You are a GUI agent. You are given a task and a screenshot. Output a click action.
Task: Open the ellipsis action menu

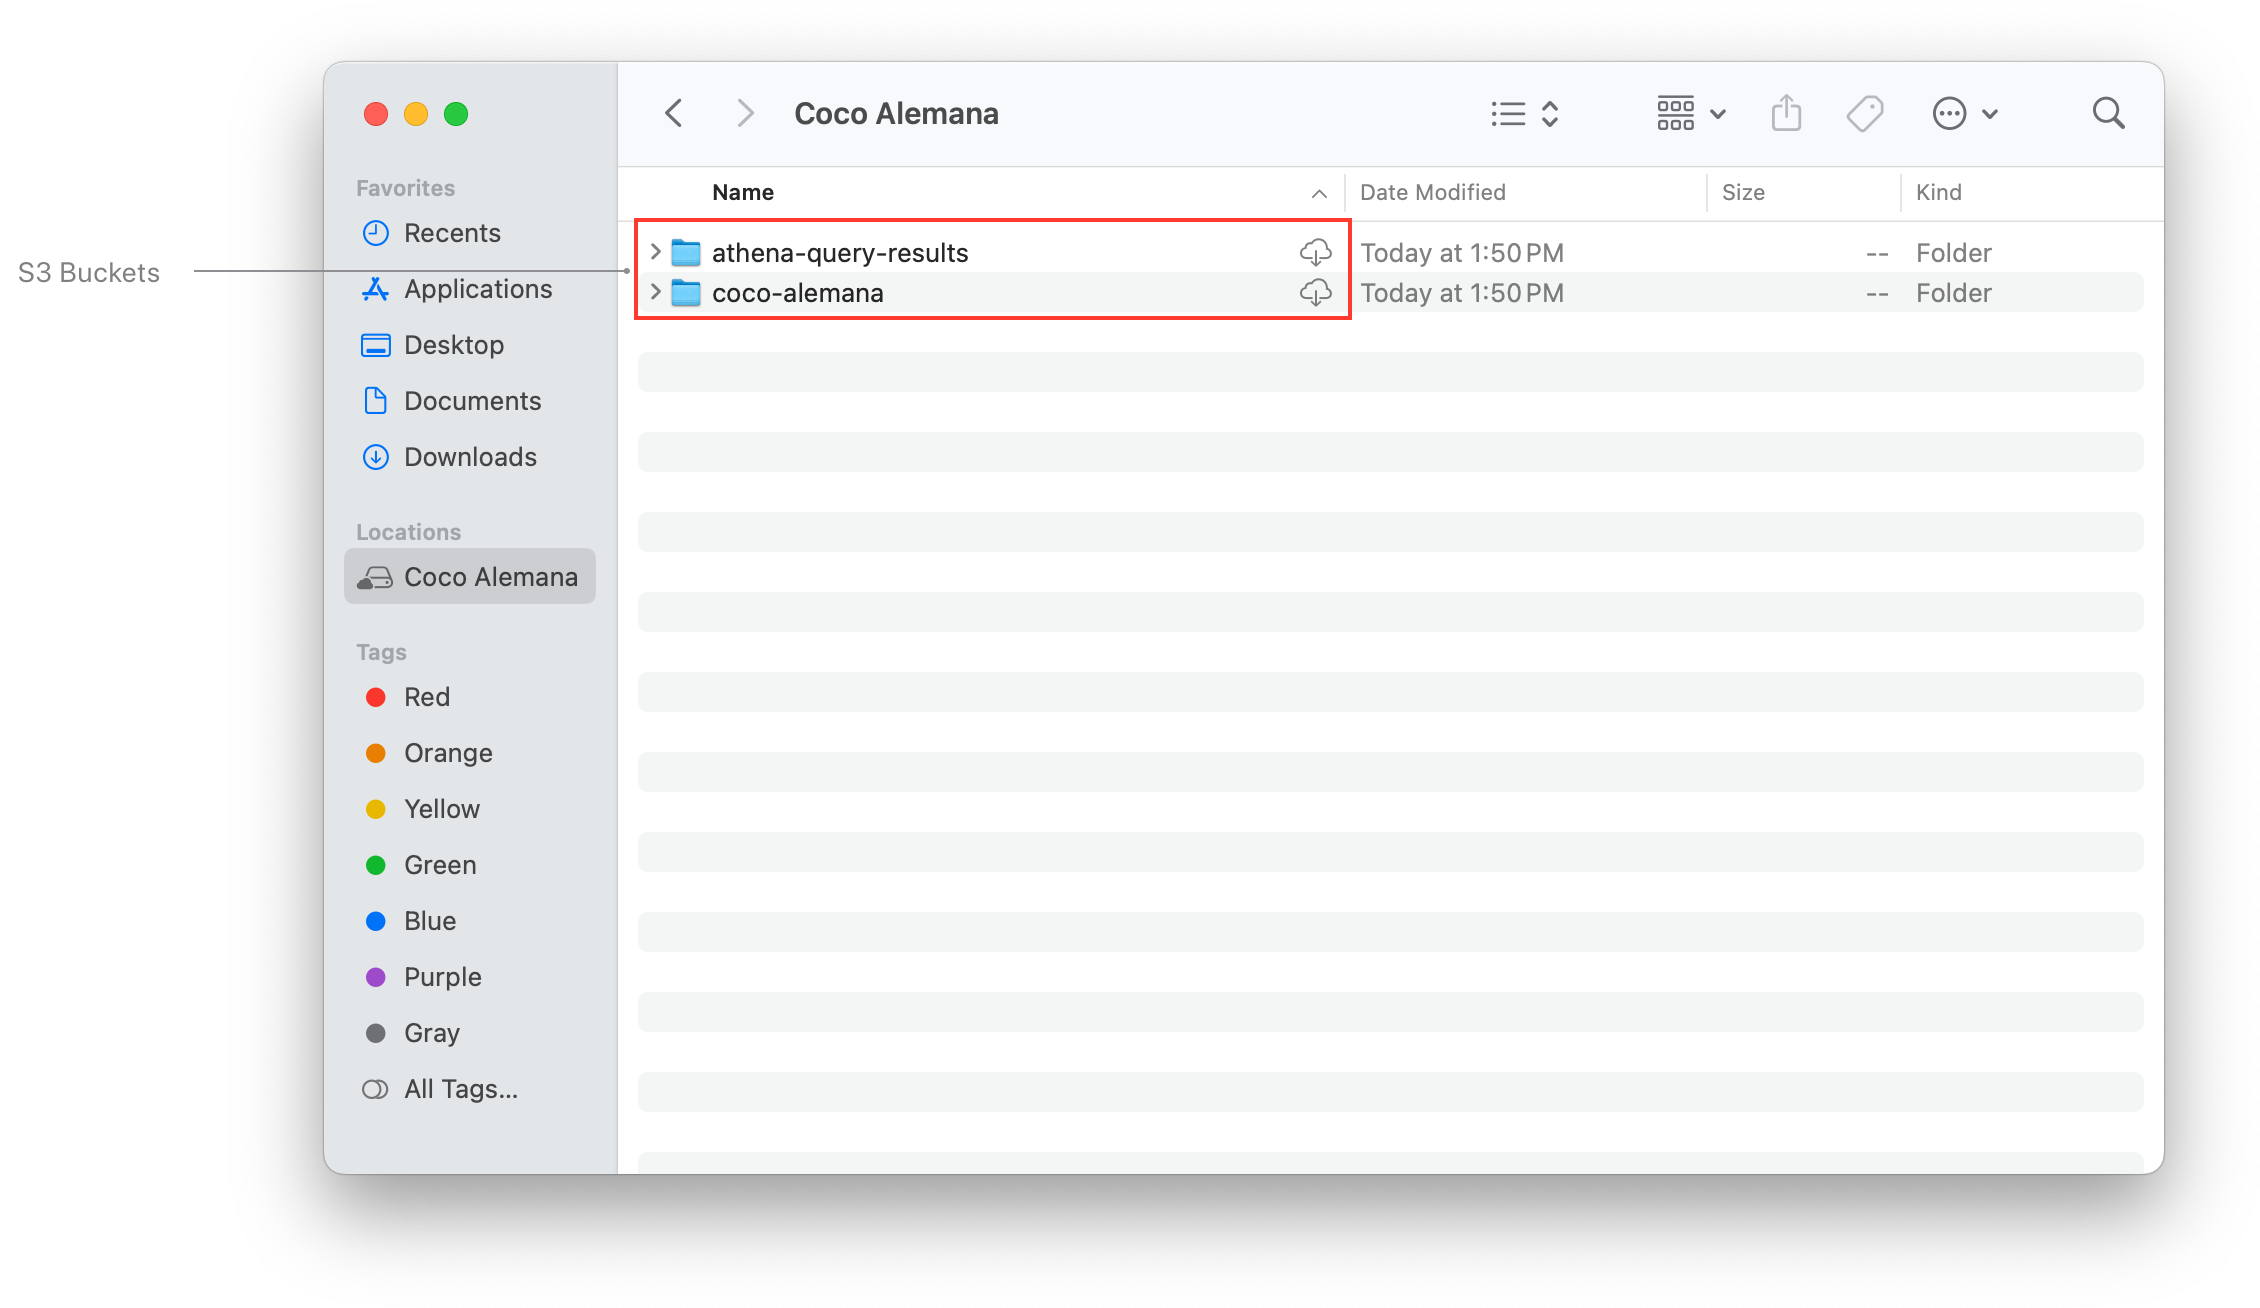(x=1964, y=113)
